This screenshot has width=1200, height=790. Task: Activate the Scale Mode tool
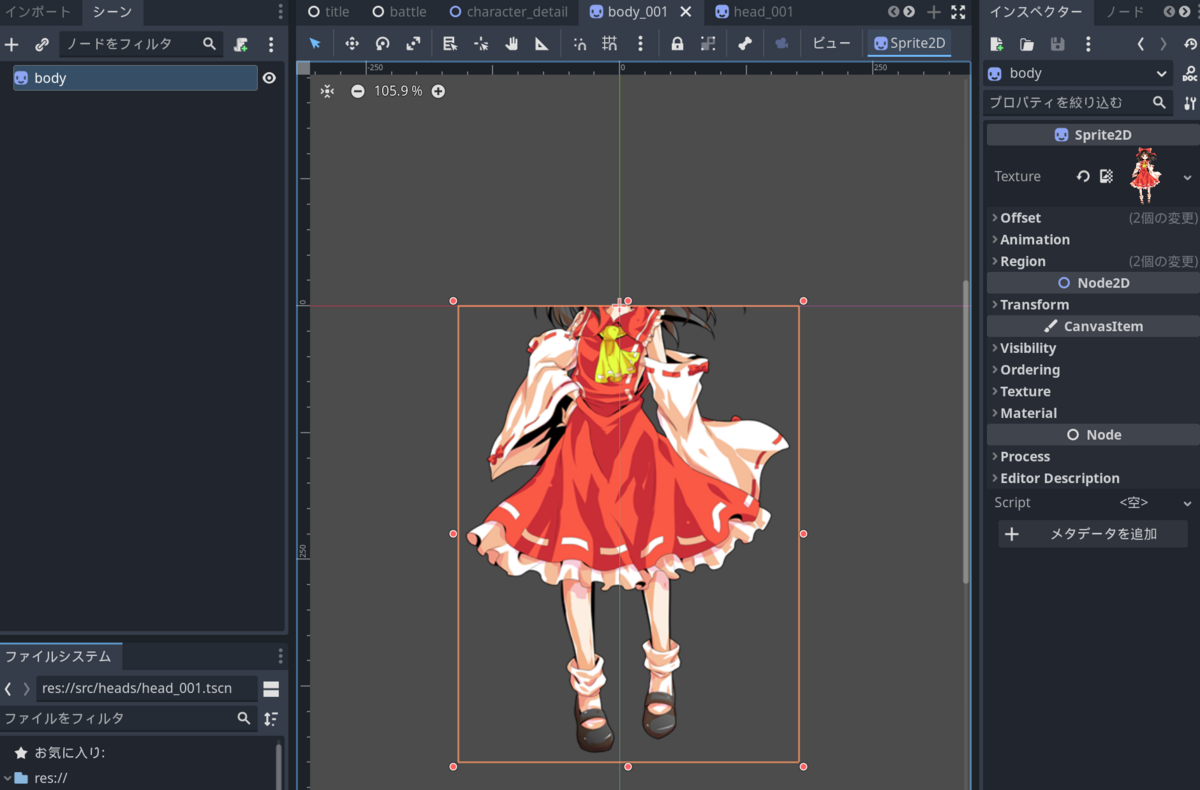coord(413,44)
